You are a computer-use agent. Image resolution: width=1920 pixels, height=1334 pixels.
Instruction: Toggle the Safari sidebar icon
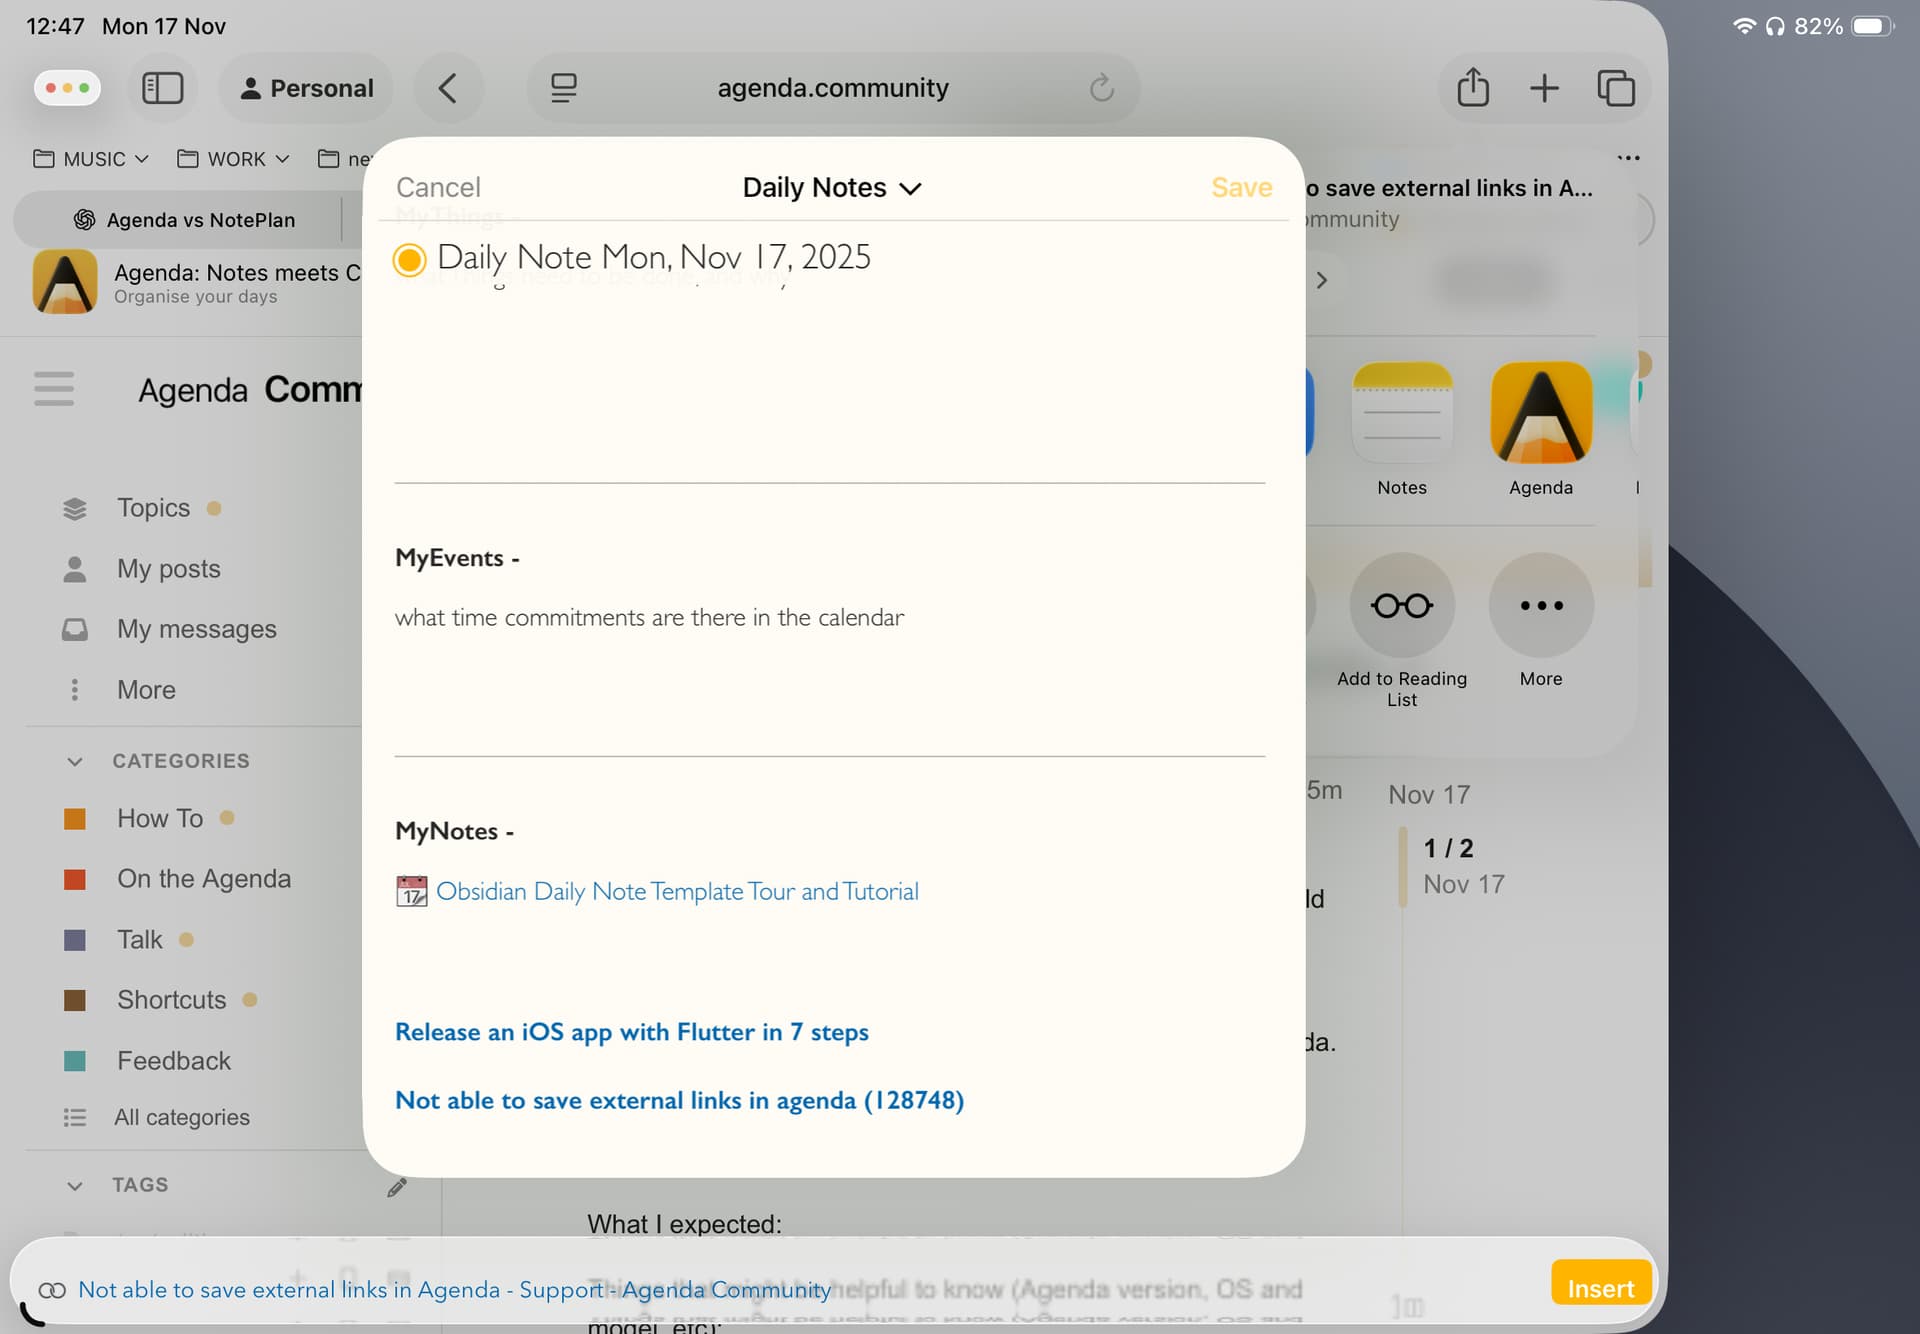tap(162, 88)
